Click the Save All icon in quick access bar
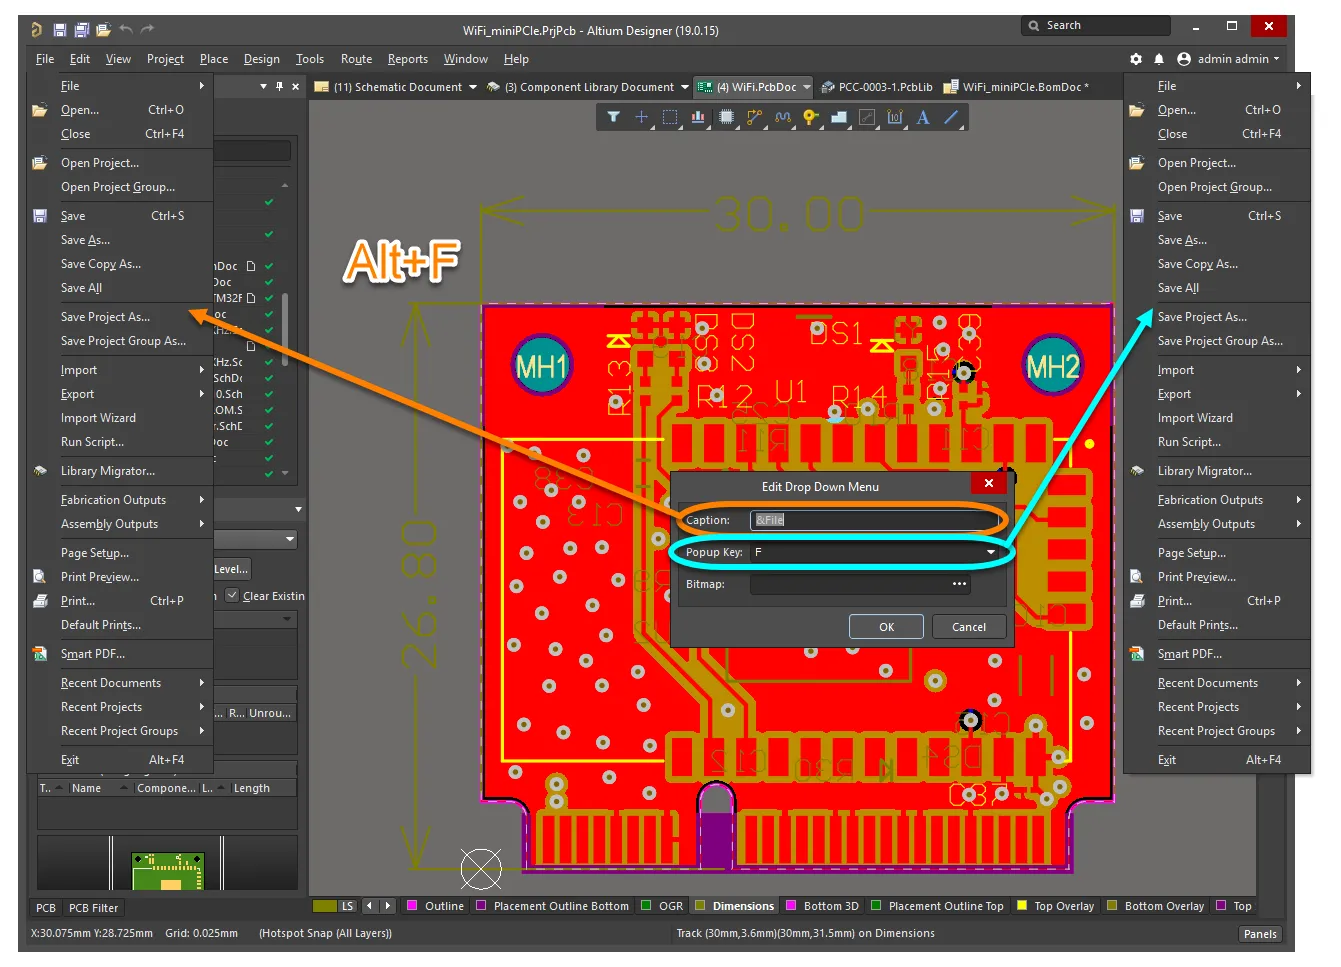This screenshot has height=967, width=1341. [x=82, y=30]
